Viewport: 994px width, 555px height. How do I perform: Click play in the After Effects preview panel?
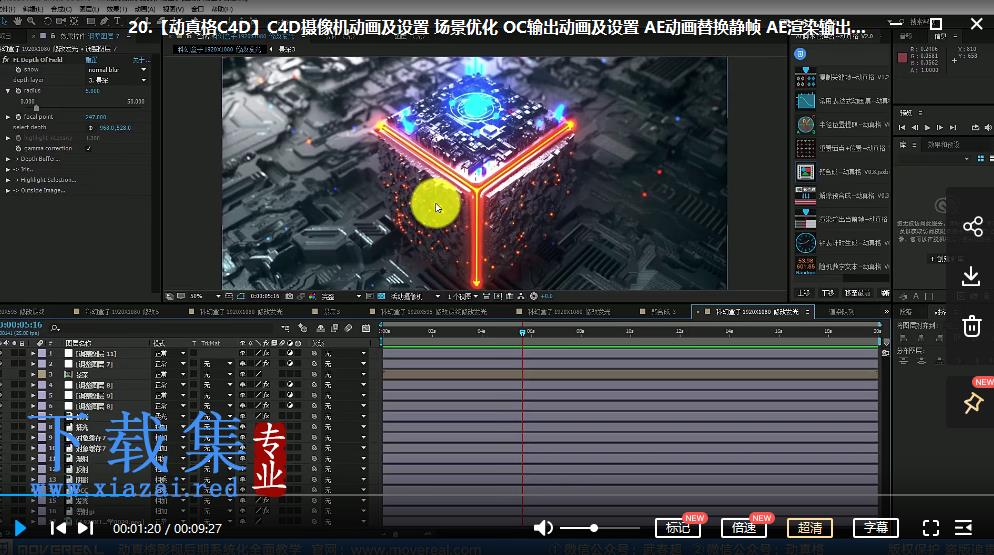(x=927, y=127)
